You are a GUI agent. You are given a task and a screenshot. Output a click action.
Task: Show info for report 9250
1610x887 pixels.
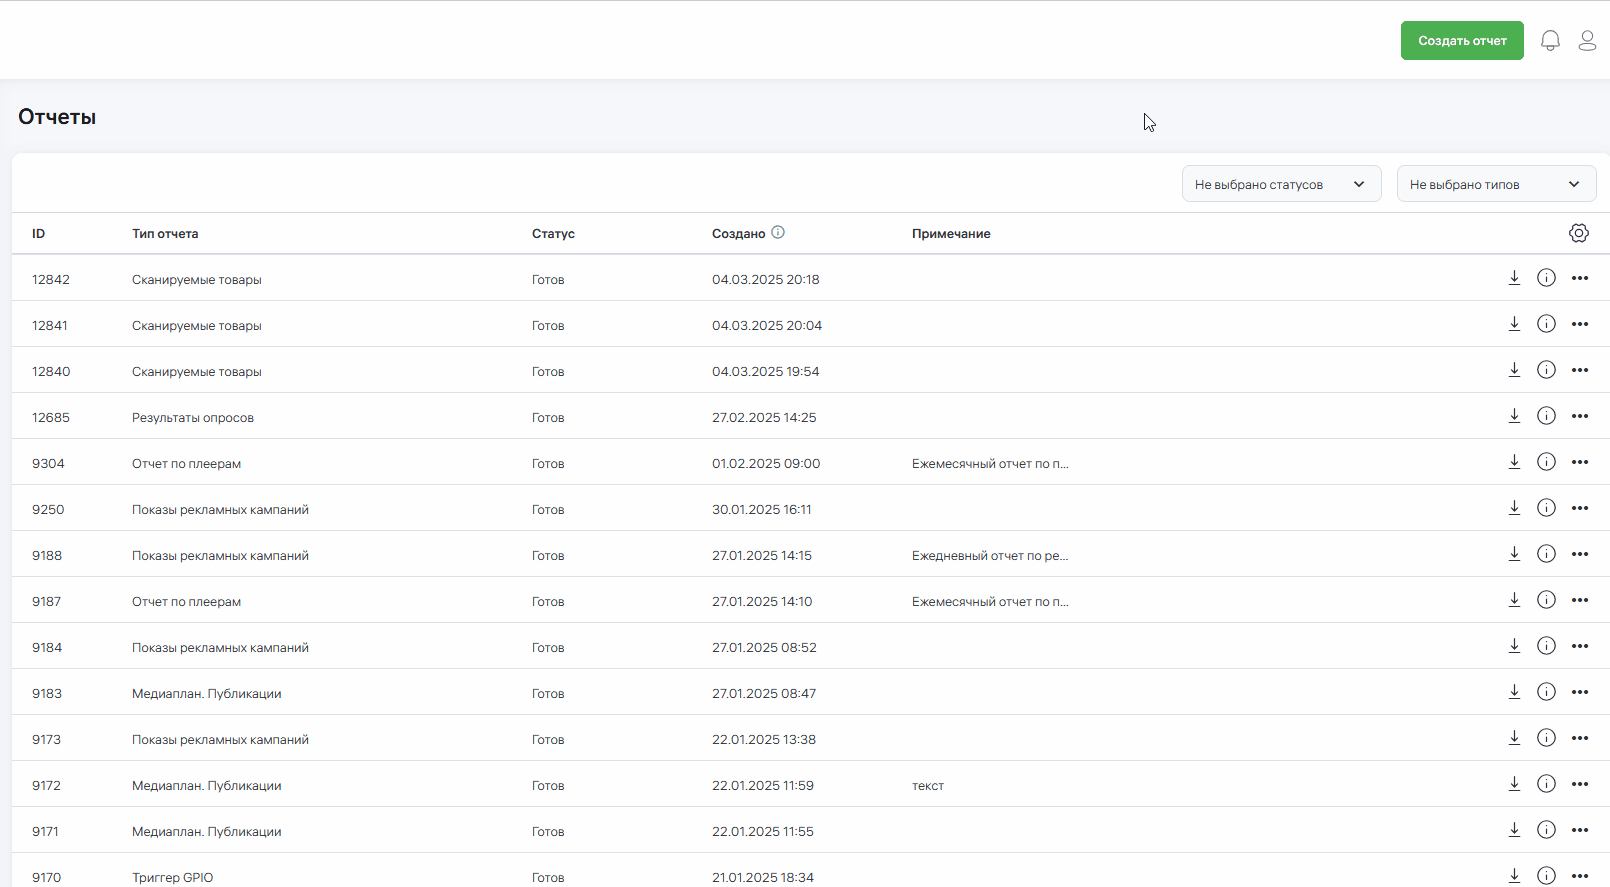click(x=1546, y=508)
